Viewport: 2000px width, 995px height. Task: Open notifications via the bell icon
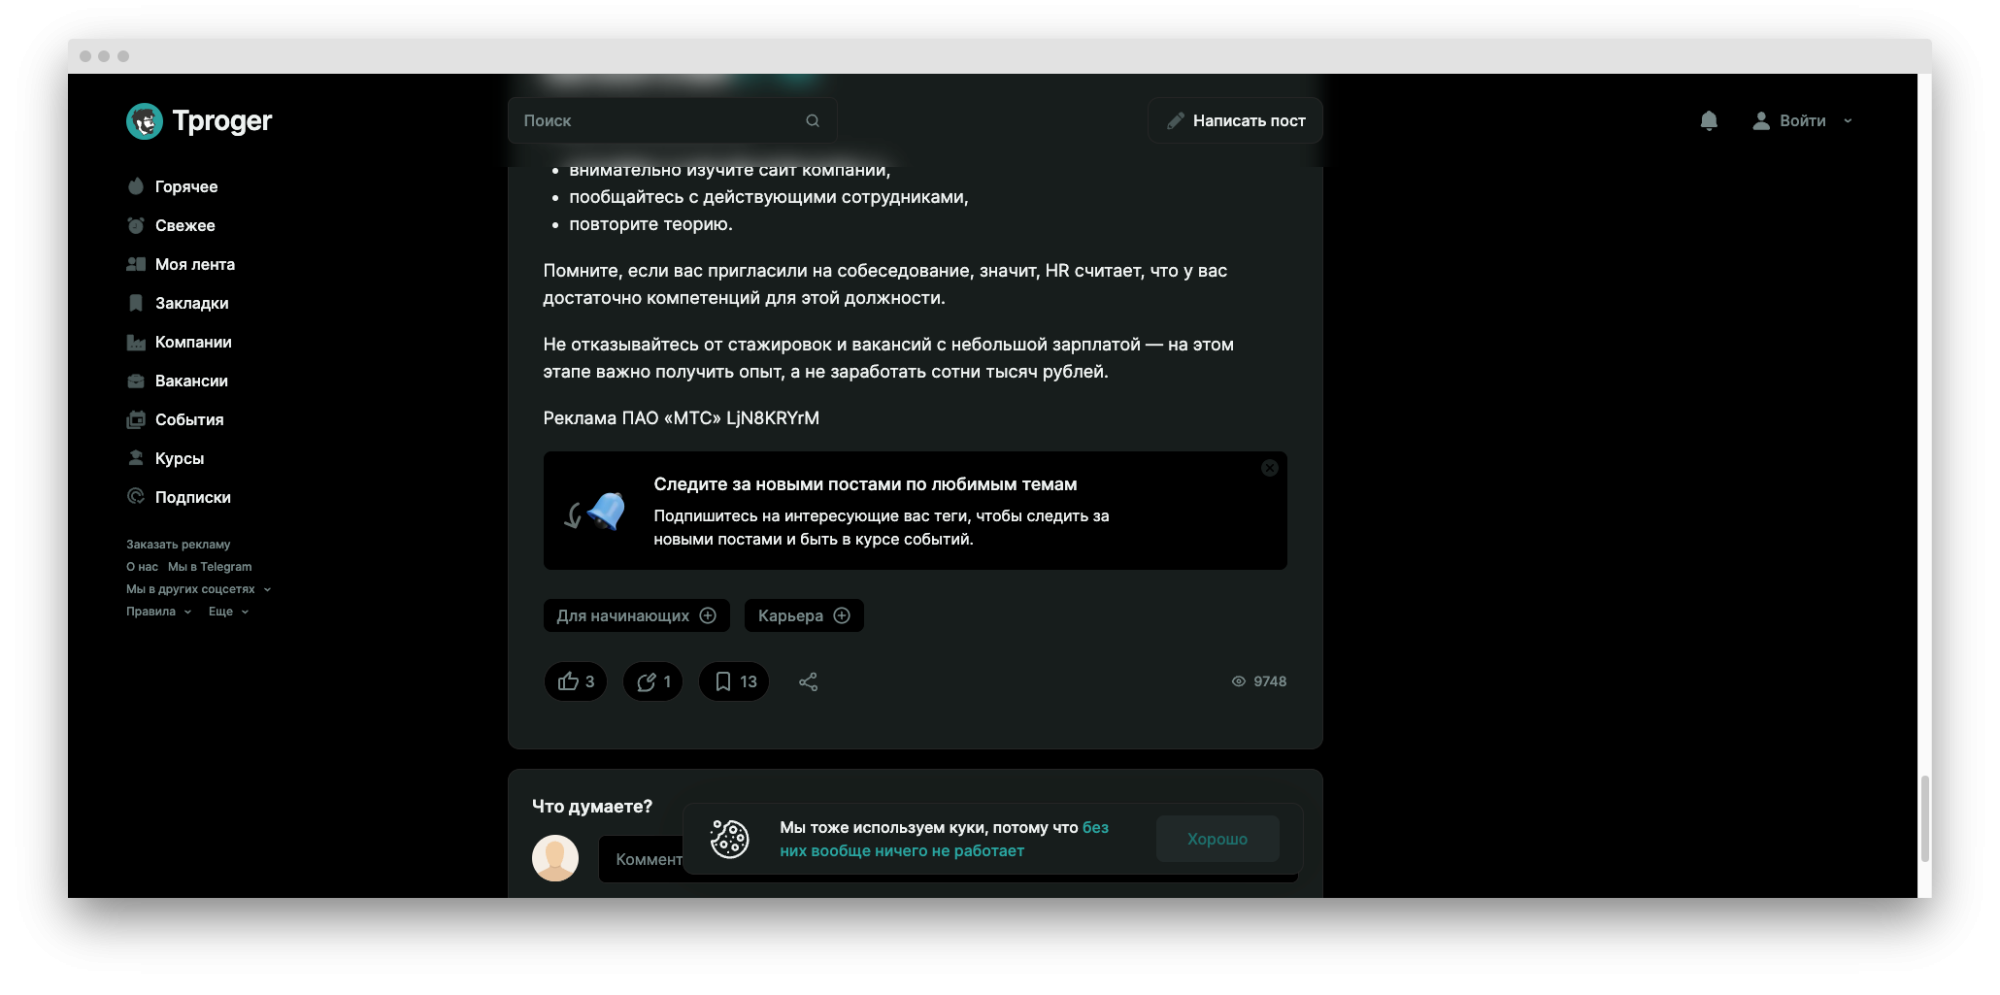click(x=1709, y=120)
